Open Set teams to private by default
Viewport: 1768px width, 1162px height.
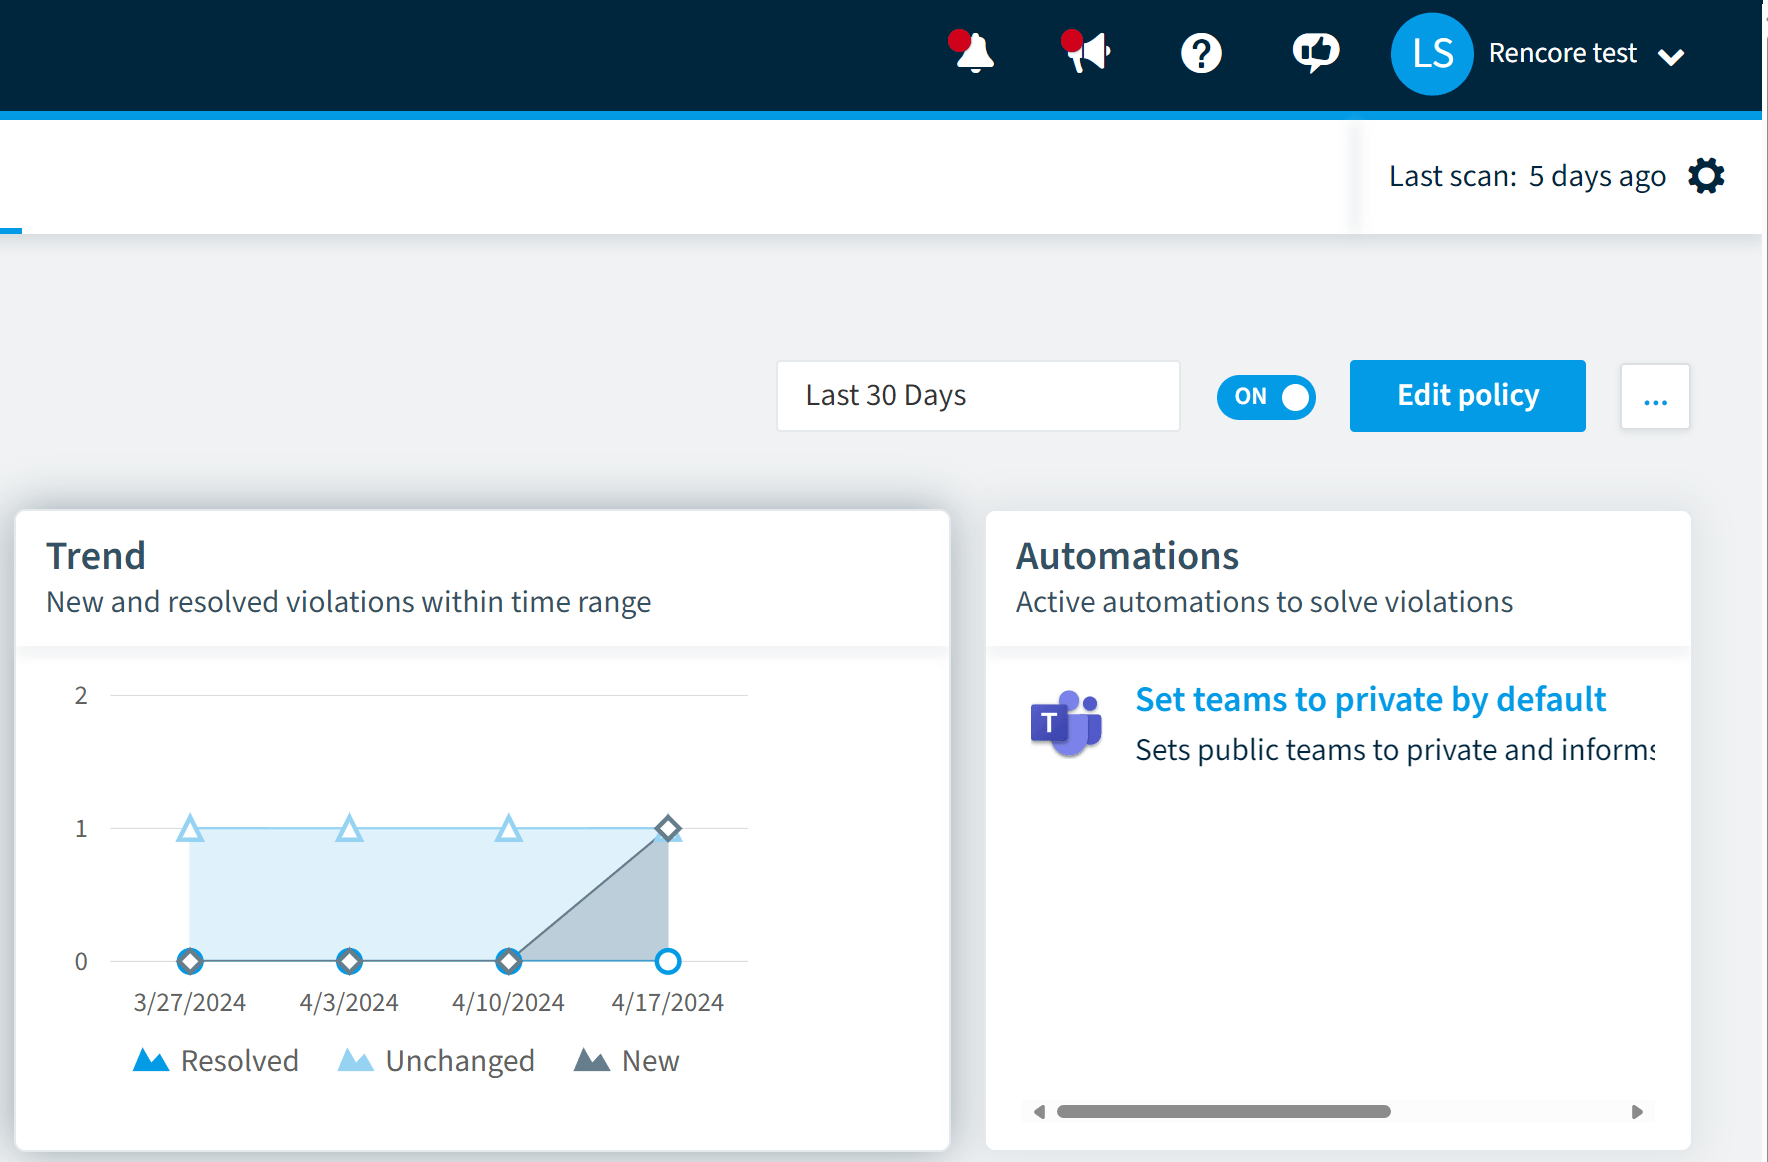pyautogui.click(x=1370, y=699)
